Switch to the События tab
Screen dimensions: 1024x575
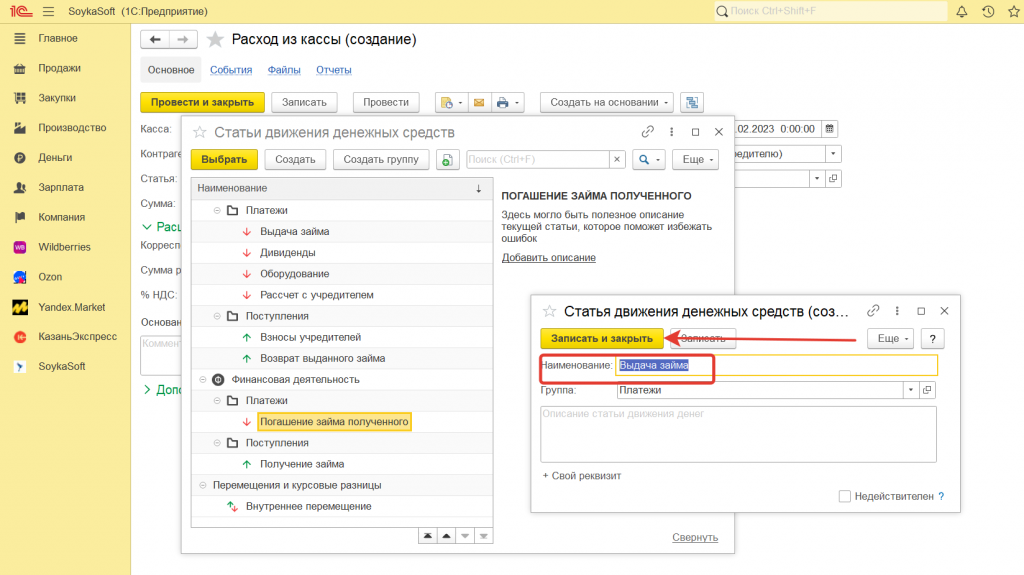[x=230, y=70]
